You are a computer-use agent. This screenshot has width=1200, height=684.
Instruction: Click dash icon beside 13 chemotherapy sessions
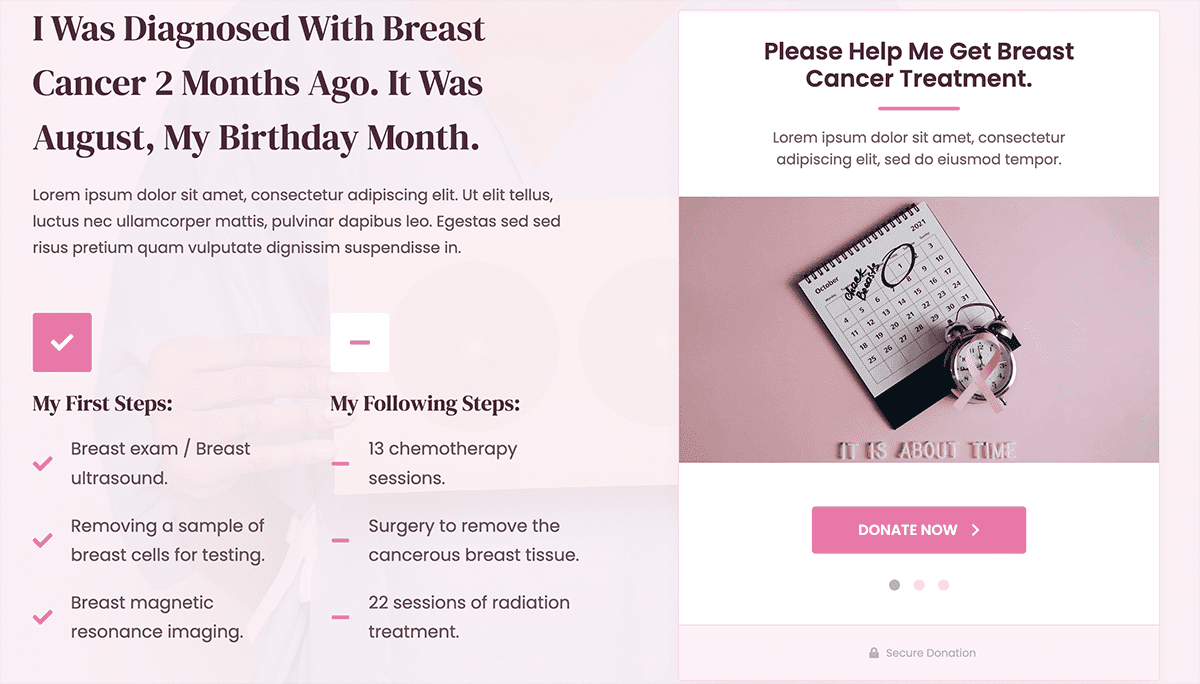340,464
